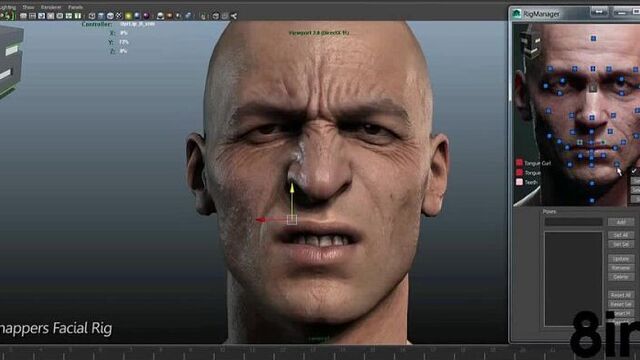Toggle the Tongue Curl red checkbox
The height and width of the screenshot is (360, 640).
tap(519, 162)
